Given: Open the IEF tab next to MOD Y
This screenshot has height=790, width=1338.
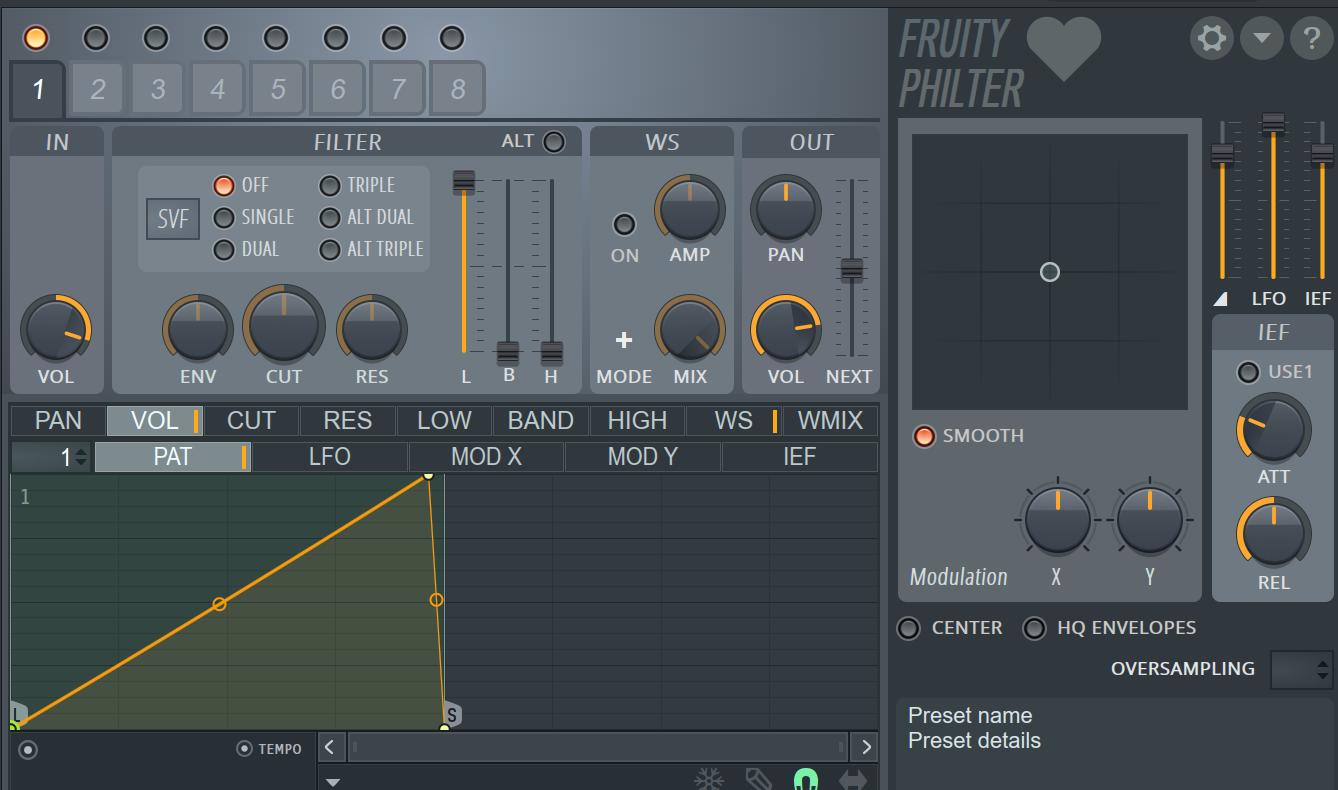Looking at the screenshot, I should coord(800,457).
